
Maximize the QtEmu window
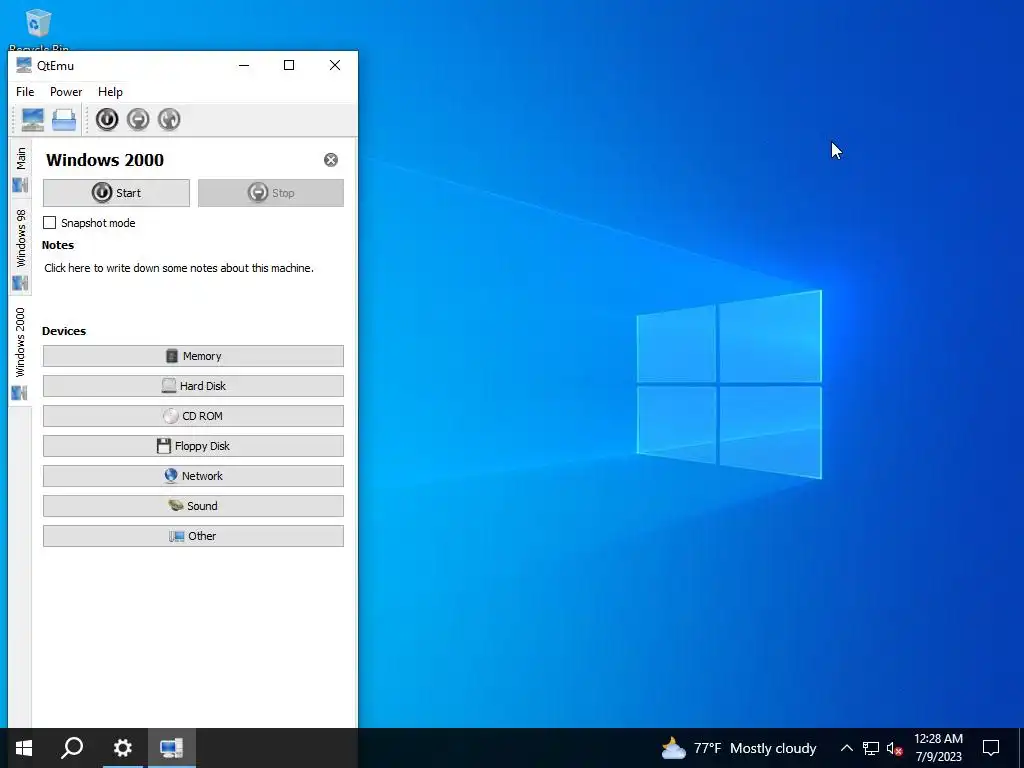(289, 65)
